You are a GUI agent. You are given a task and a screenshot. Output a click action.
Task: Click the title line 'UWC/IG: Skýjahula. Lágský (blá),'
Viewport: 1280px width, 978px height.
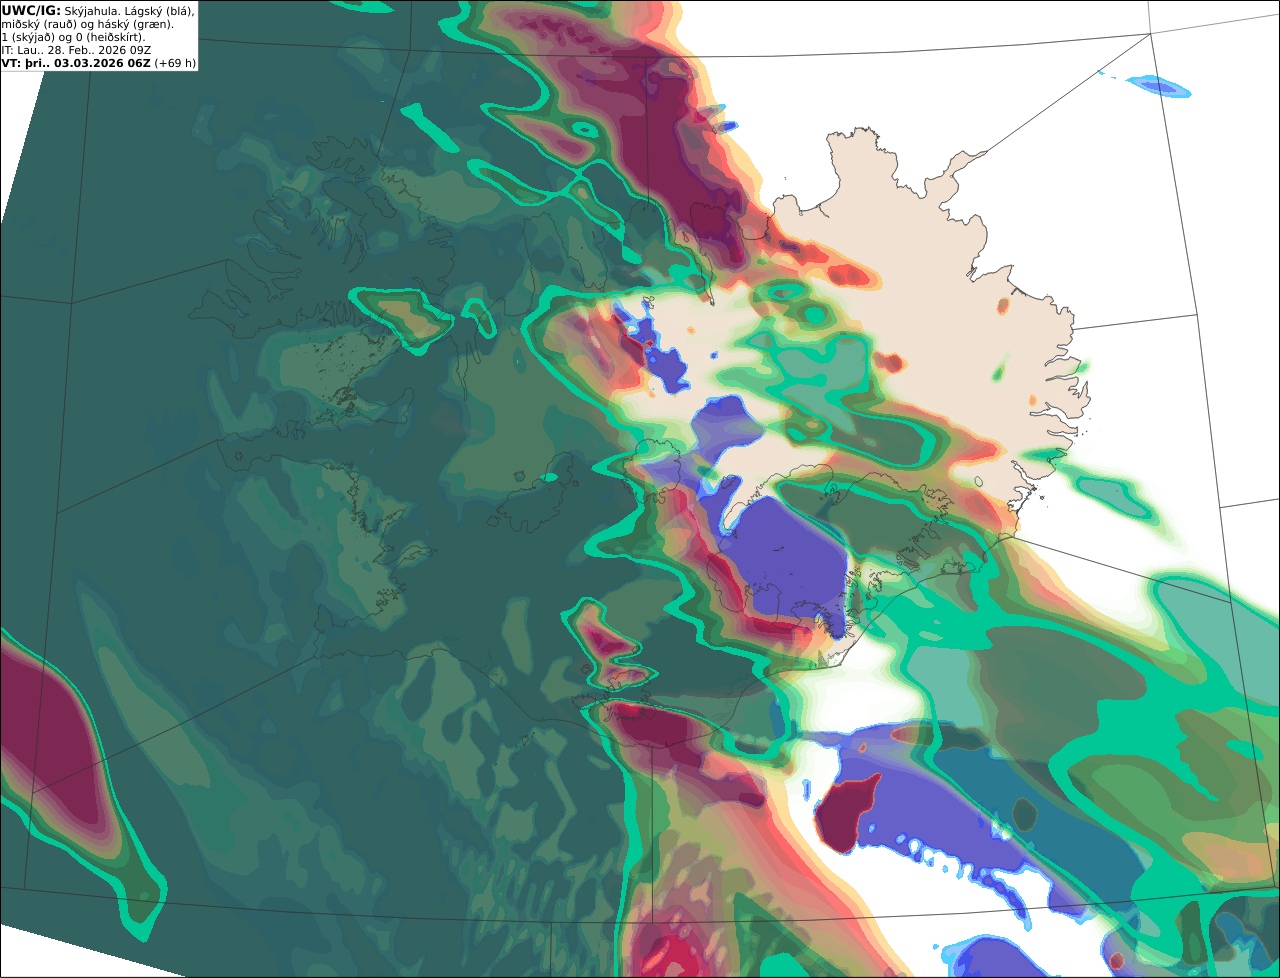click(98, 10)
